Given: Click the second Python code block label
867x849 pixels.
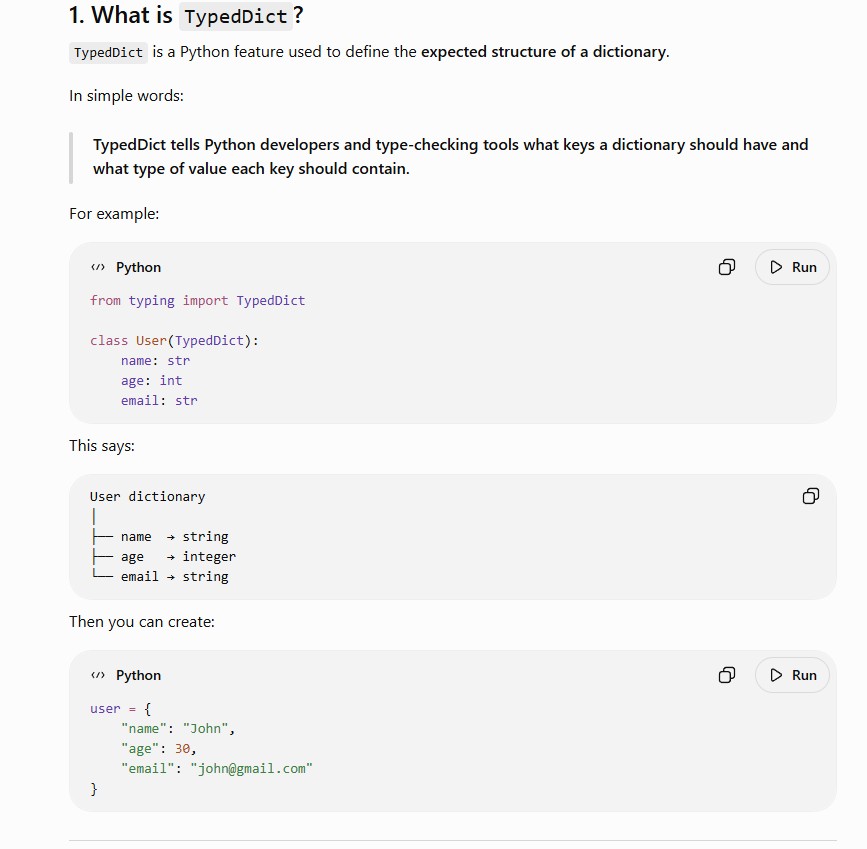Looking at the screenshot, I should tap(138, 675).
